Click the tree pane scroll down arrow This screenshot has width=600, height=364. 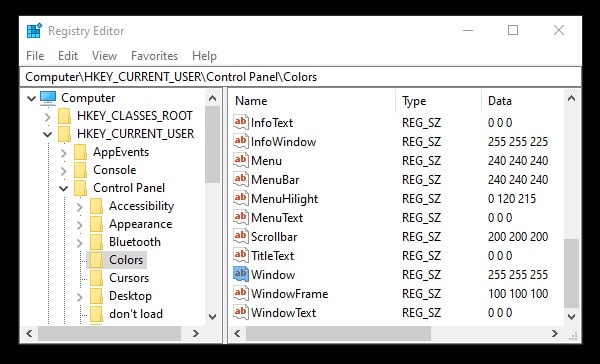pyautogui.click(x=212, y=317)
